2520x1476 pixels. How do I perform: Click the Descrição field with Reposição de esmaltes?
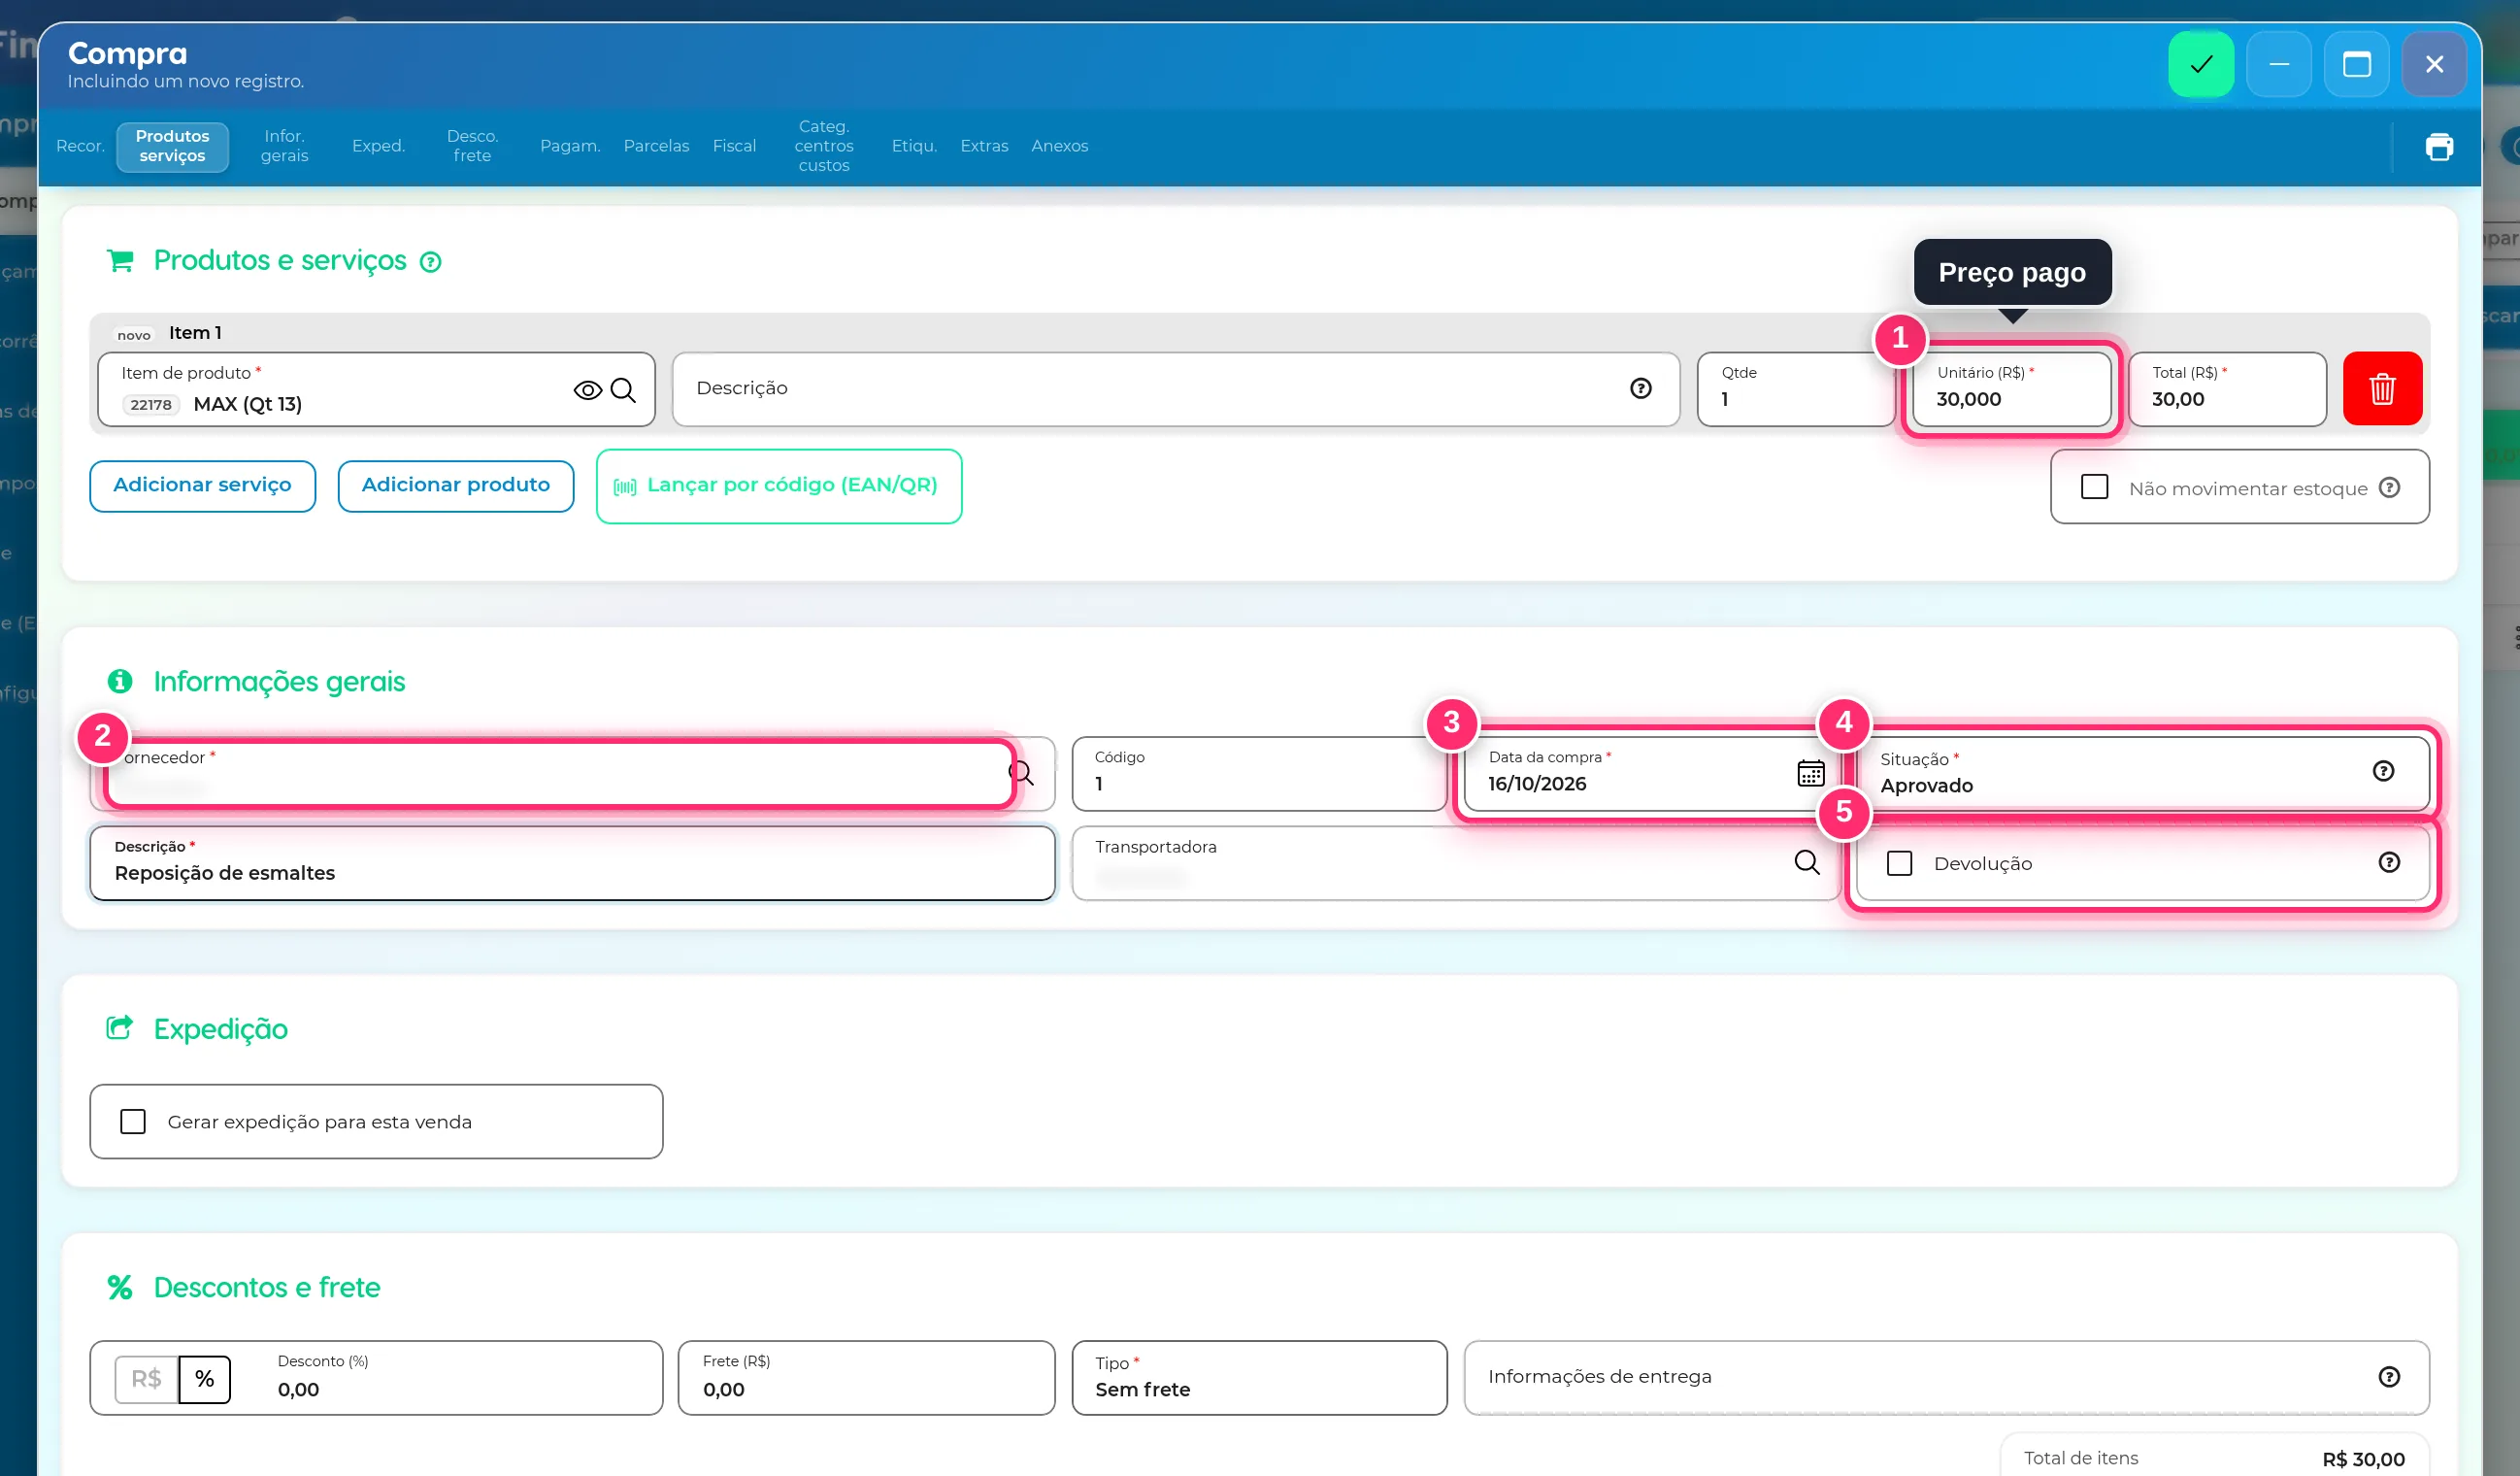coord(572,862)
